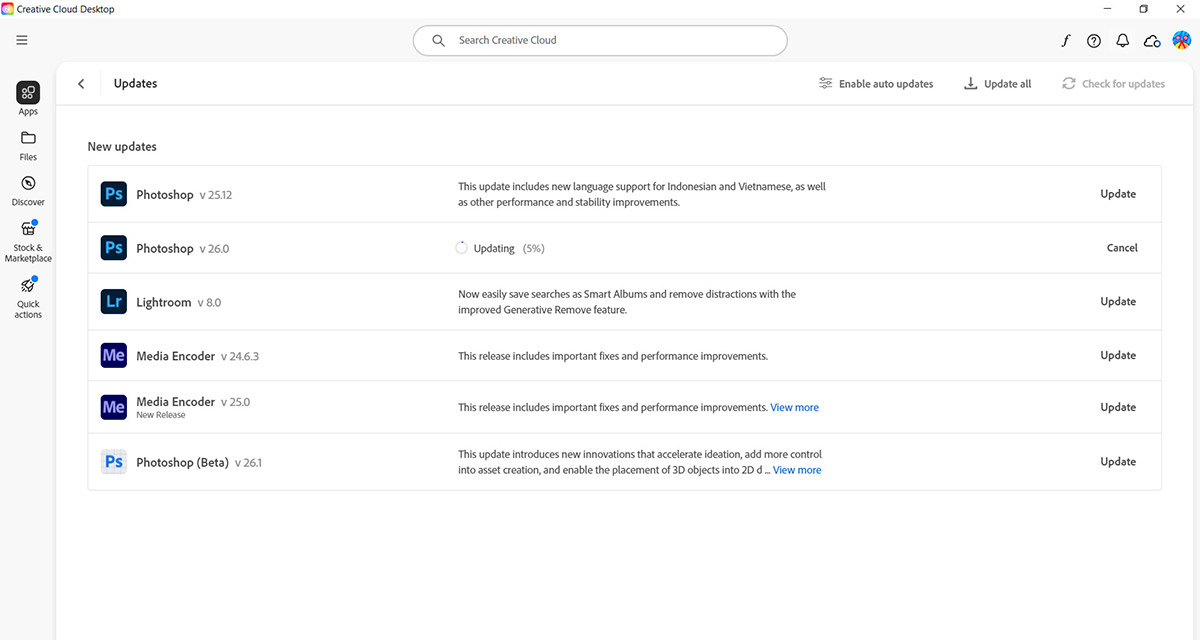
Task: Click the Lightroom app icon
Action: click(114, 302)
